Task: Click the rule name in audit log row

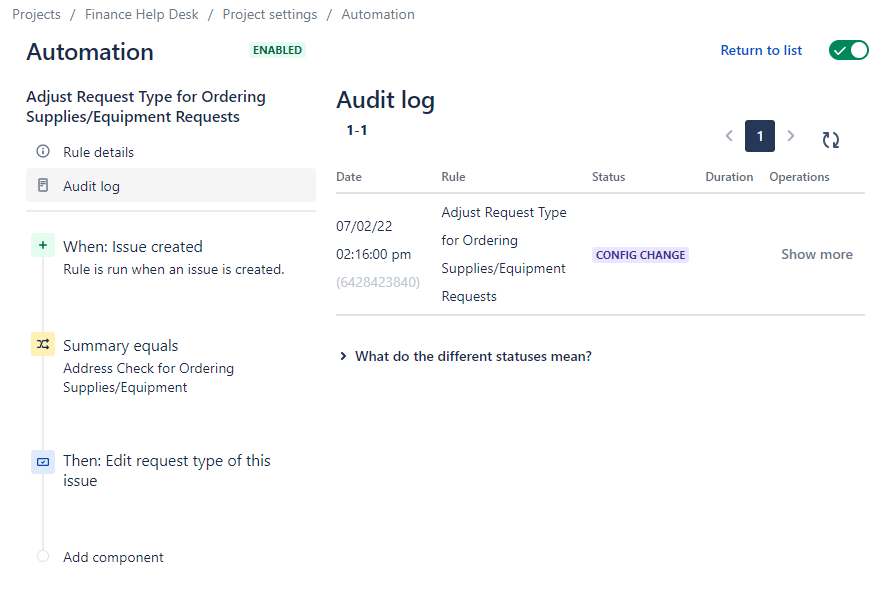Action: (x=504, y=254)
